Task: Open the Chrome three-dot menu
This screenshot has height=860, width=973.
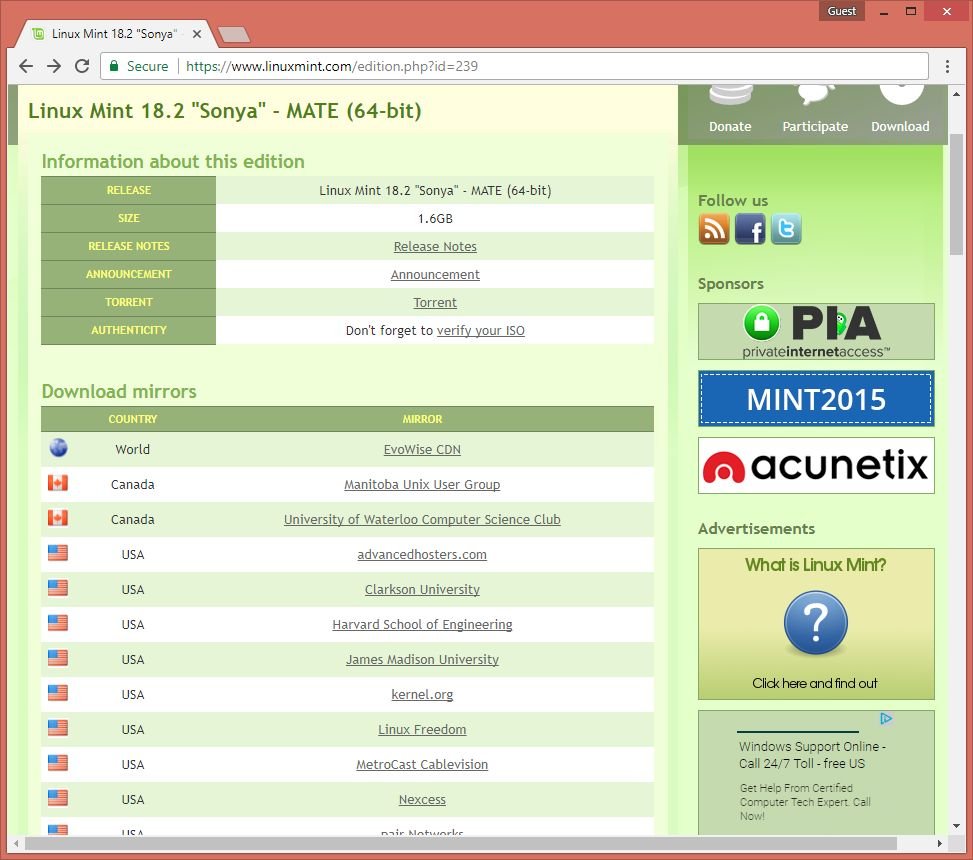Action: click(x=947, y=66)
